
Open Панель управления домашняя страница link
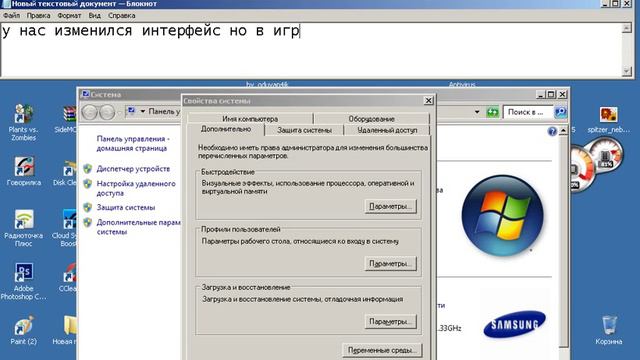pos(133,143)
